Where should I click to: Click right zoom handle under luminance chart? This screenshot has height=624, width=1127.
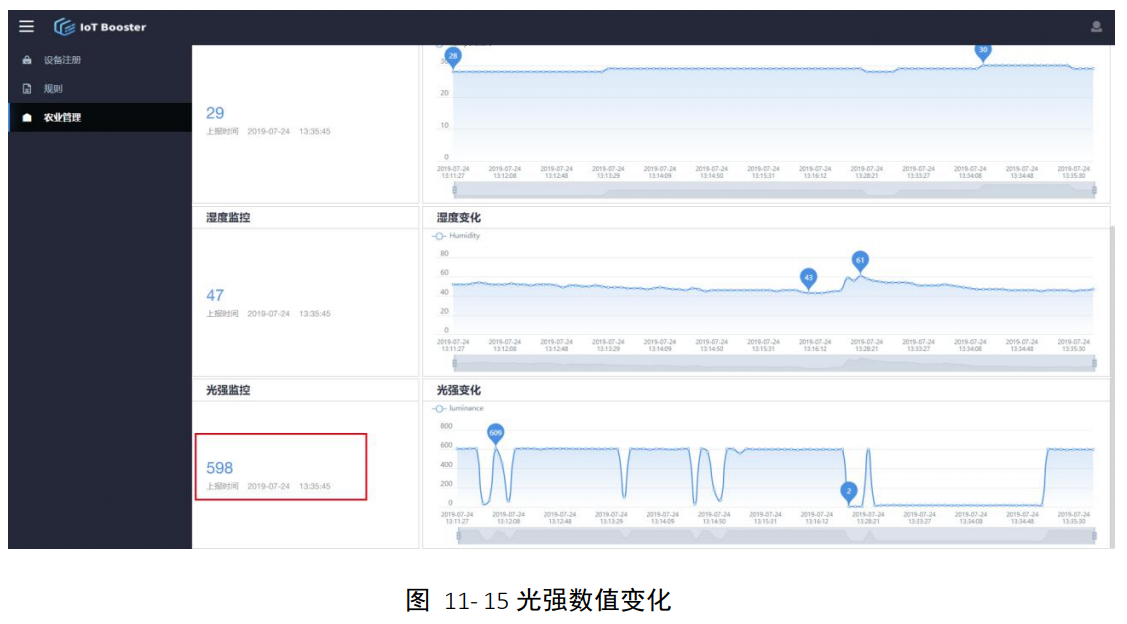[1094, 536]
